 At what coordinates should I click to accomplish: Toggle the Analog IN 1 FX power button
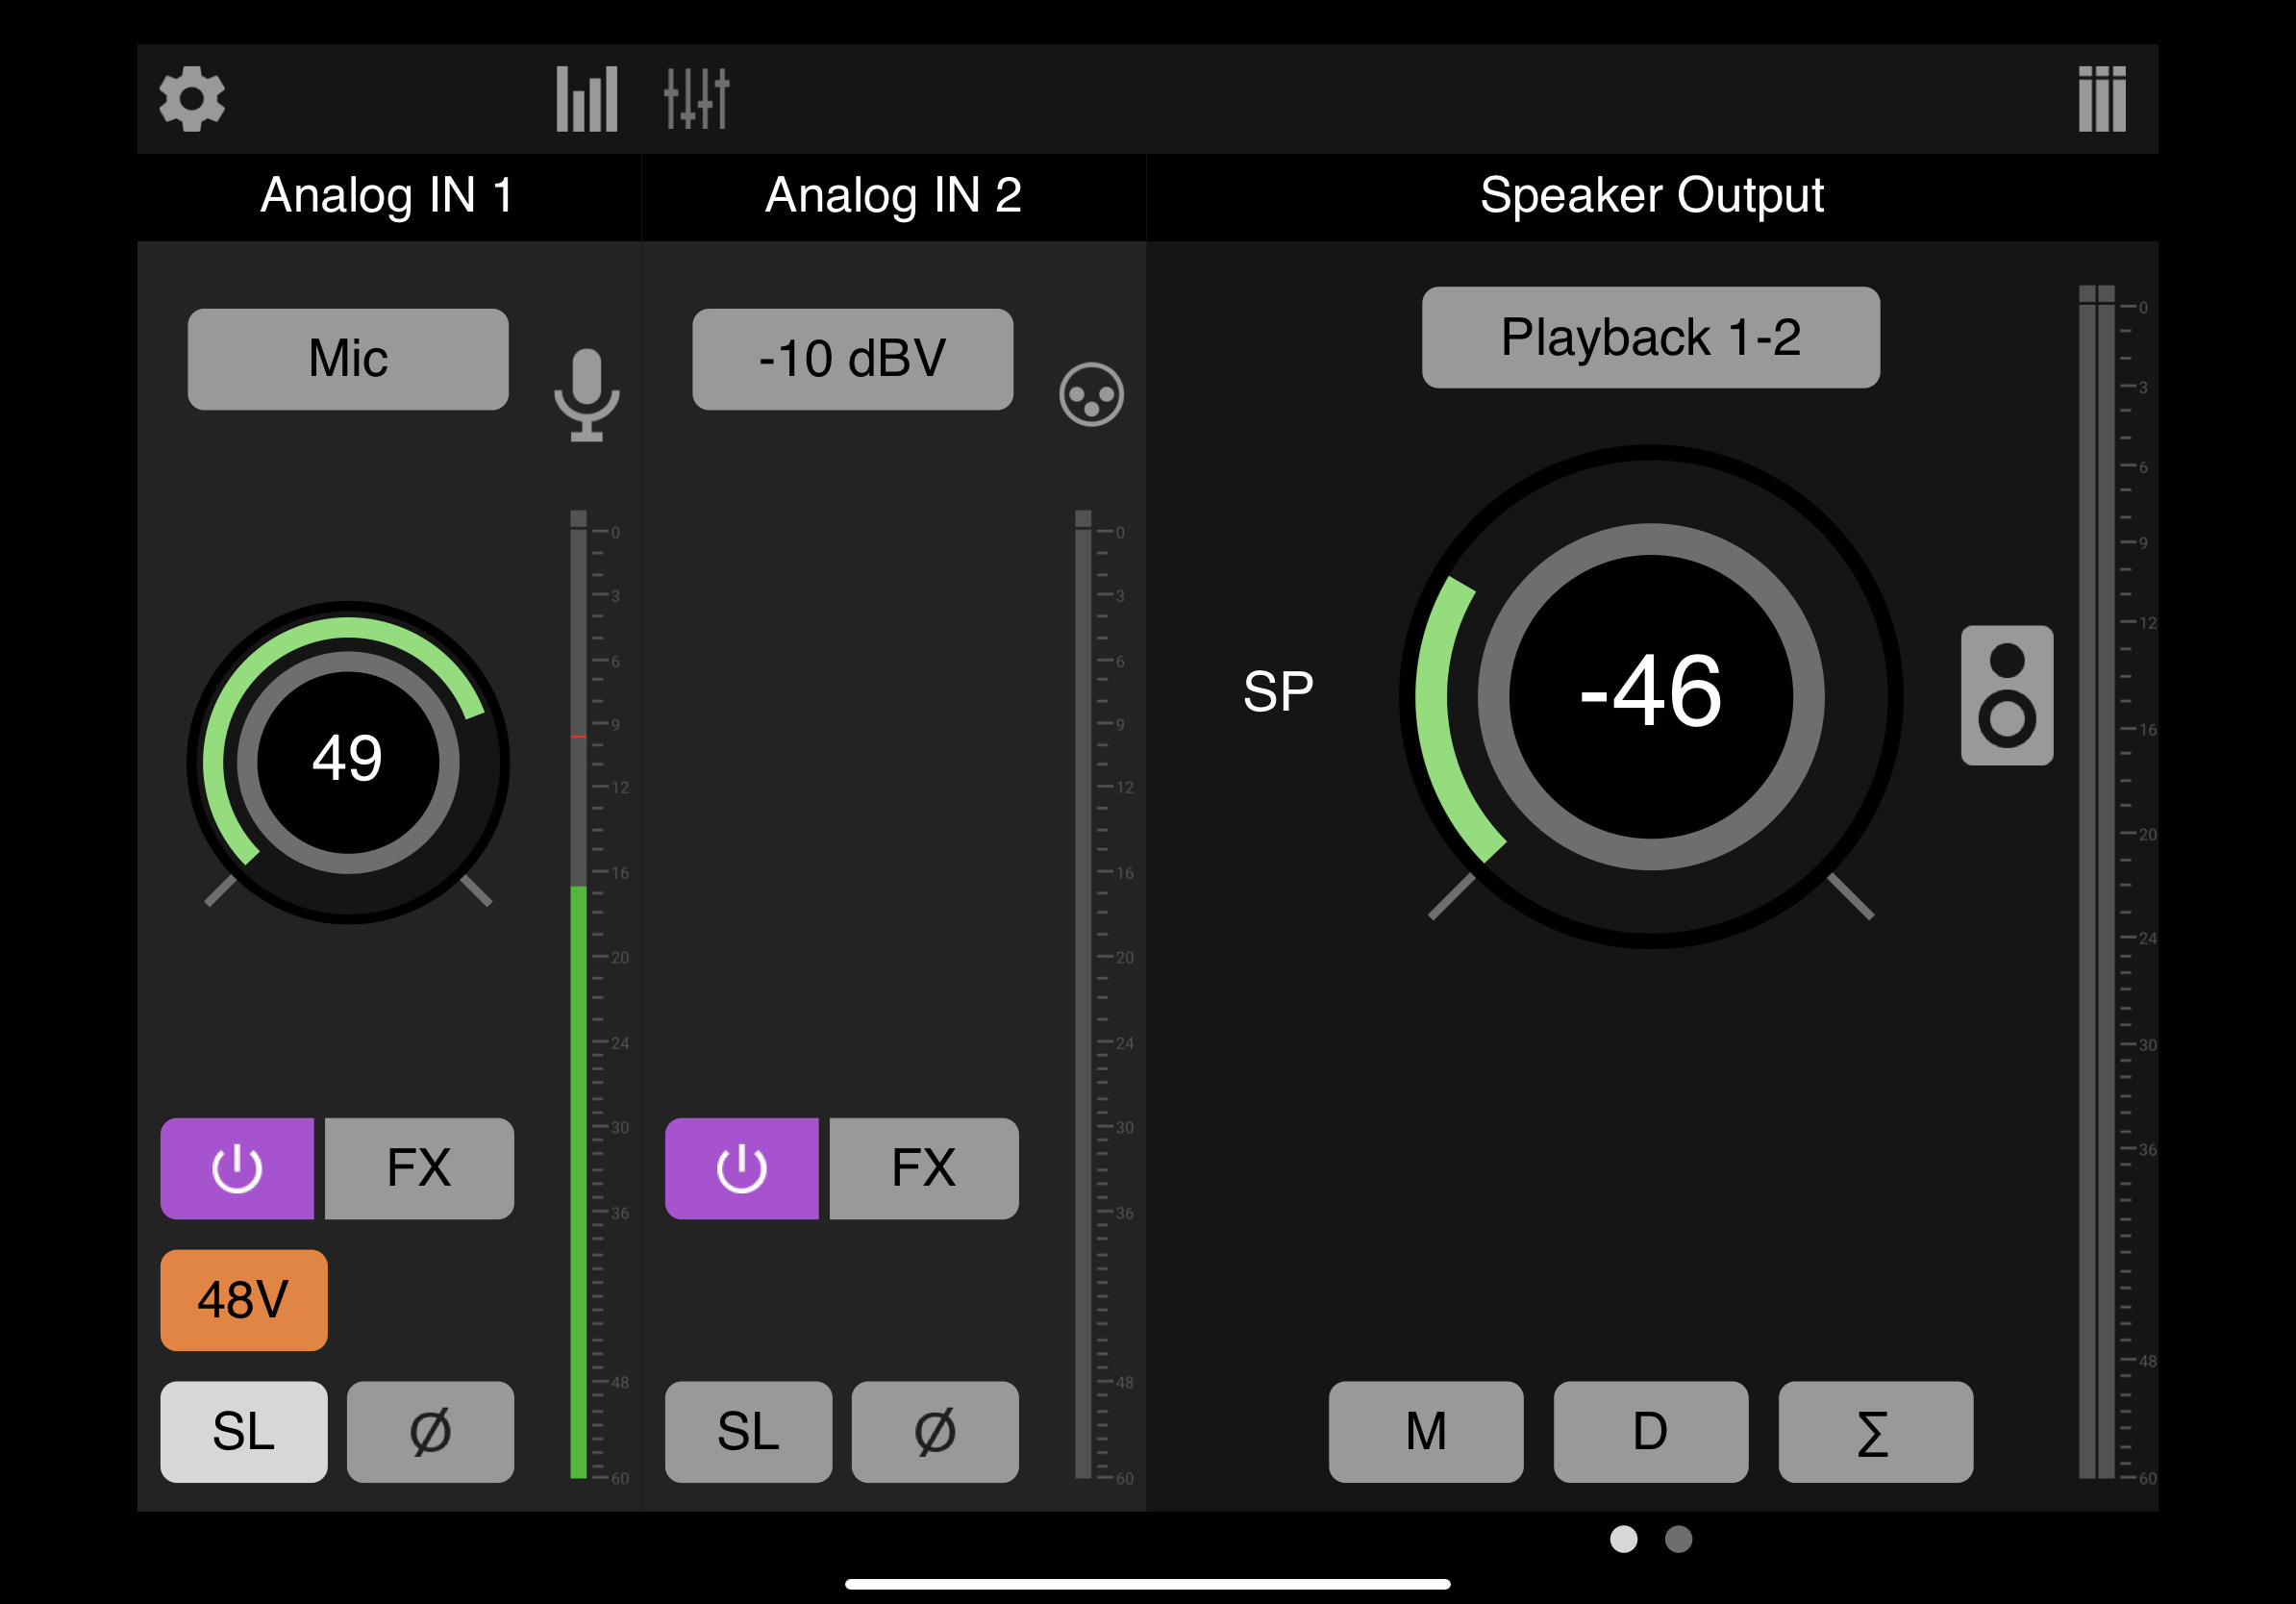pyautogui.click(x=237, y=1168)
